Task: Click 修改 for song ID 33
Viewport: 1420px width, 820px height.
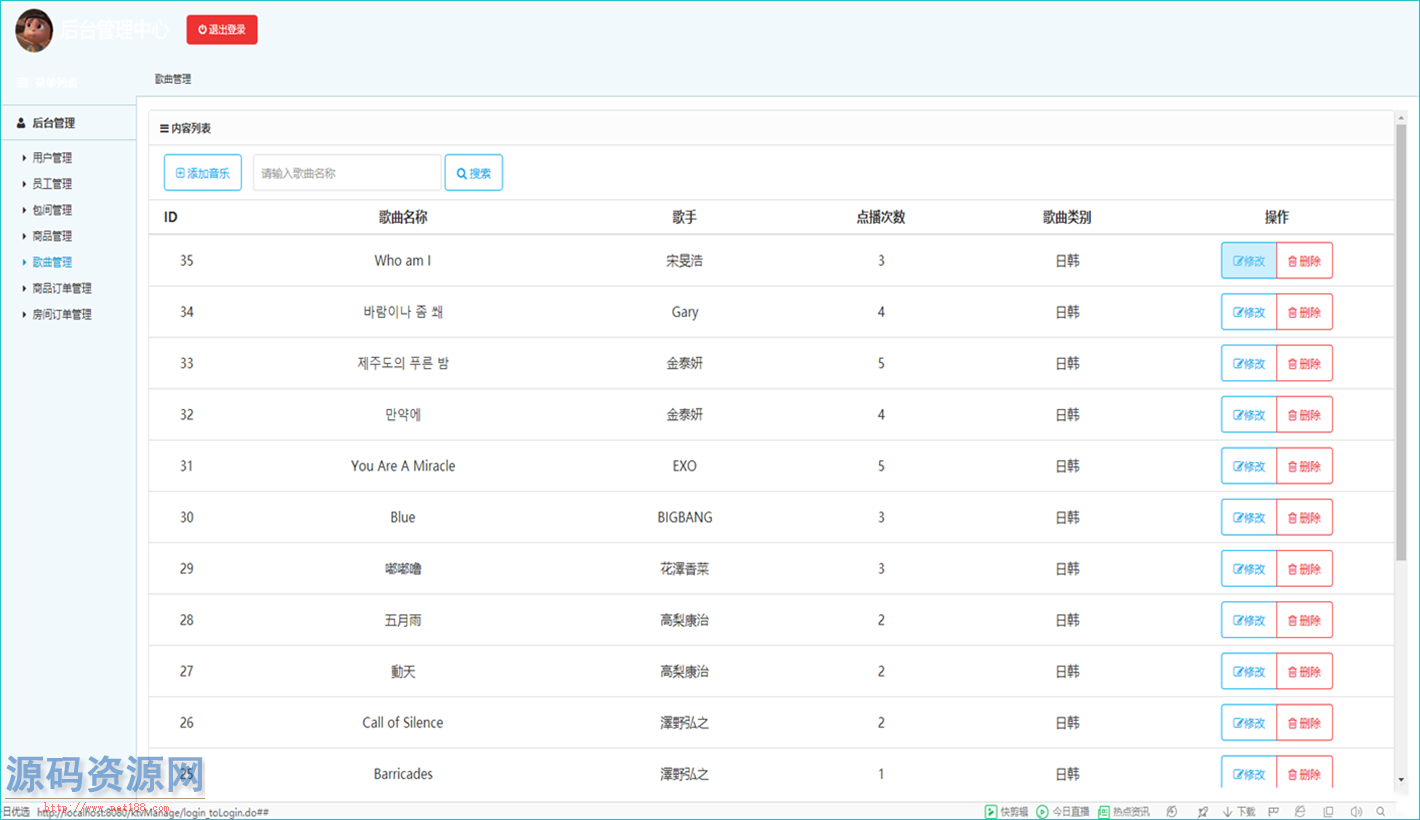Action: [x=1249, y=363]
